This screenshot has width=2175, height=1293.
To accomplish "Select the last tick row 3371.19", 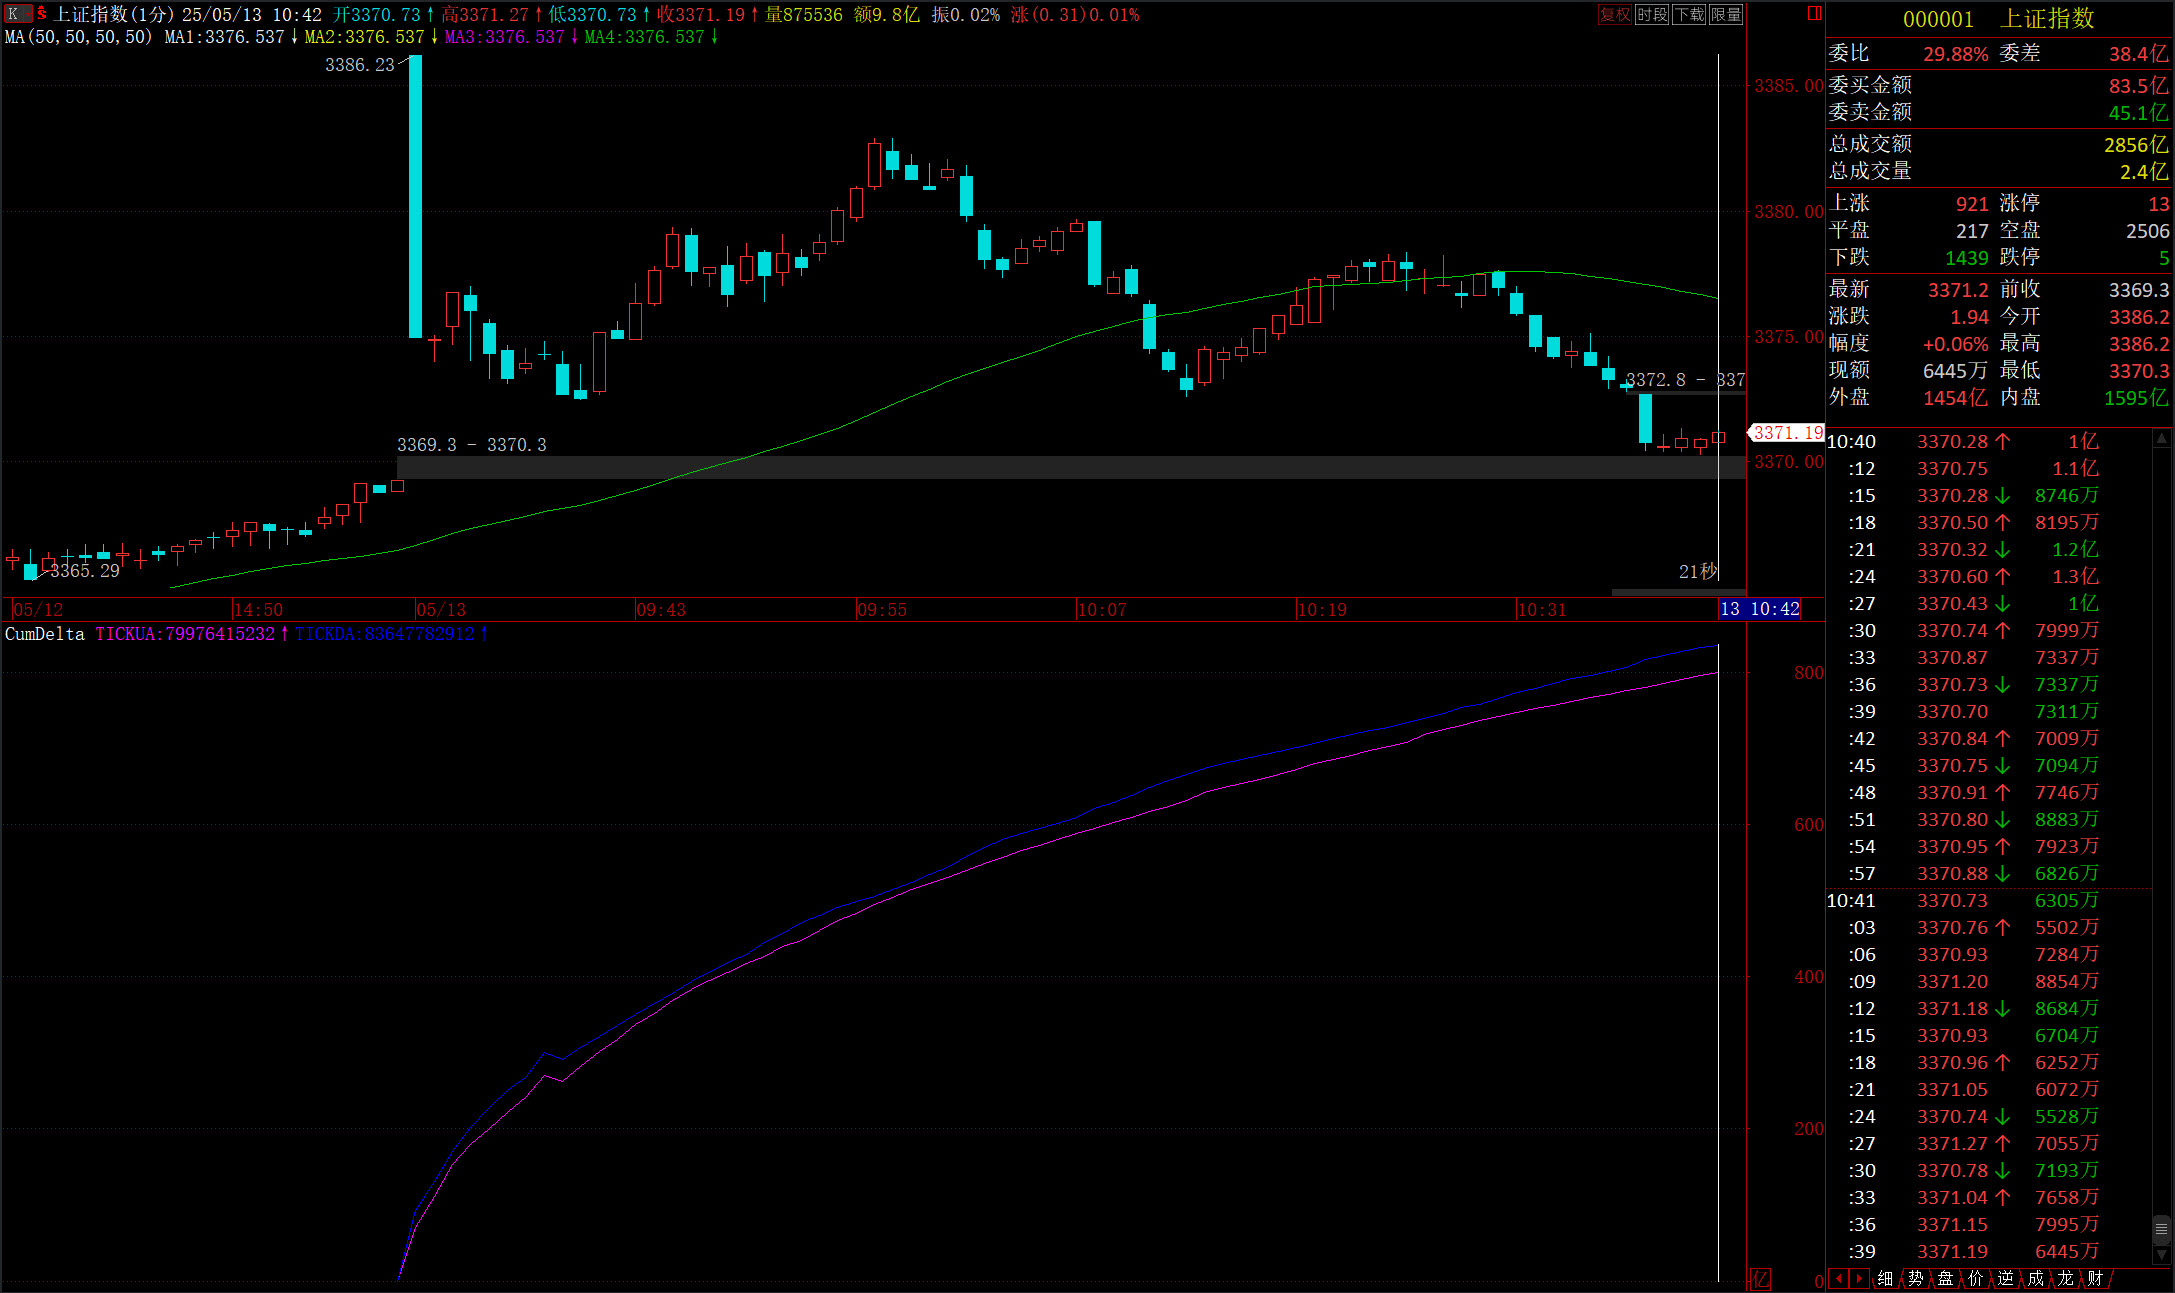I will pos(1988,1252).
